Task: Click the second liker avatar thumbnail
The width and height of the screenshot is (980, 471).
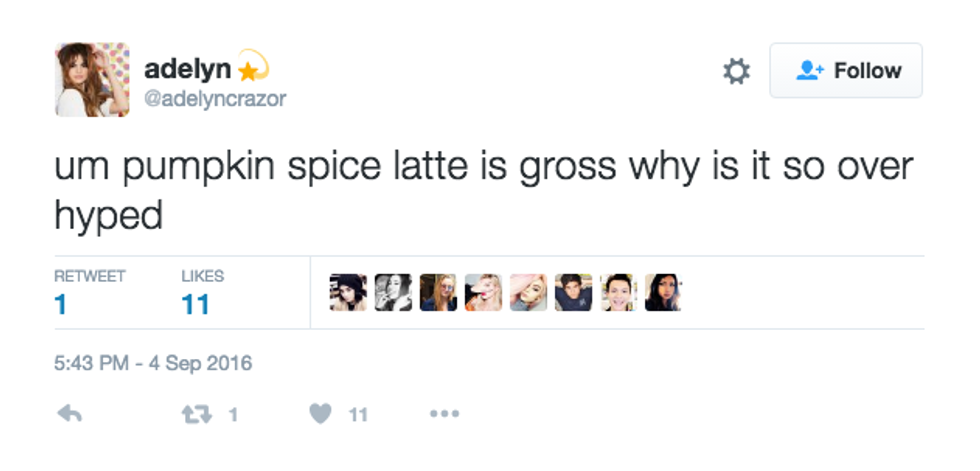Action: click(x=393, y=292)
